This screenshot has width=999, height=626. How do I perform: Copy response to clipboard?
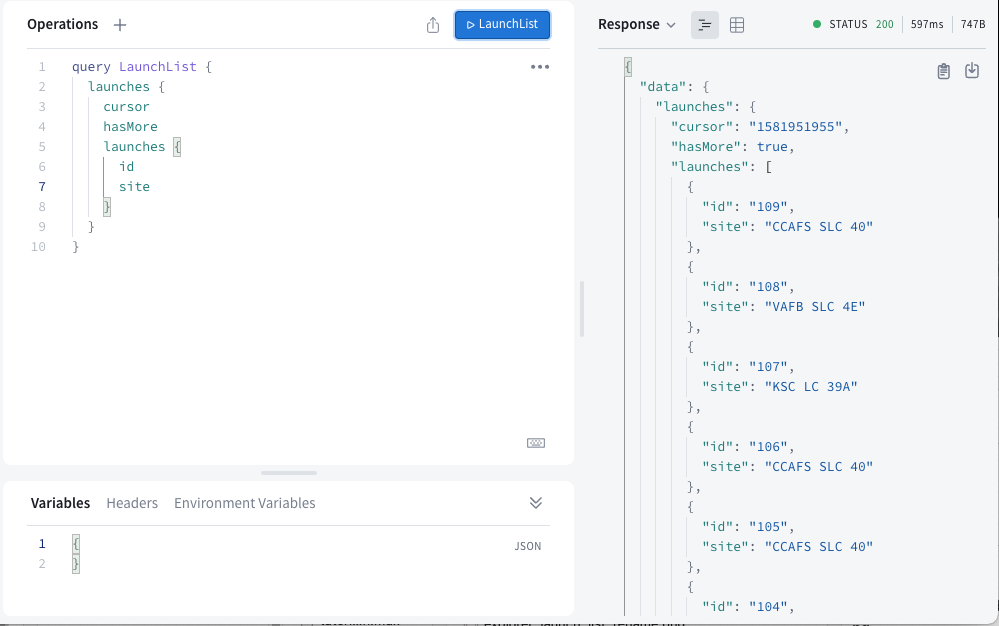point(944,71)
